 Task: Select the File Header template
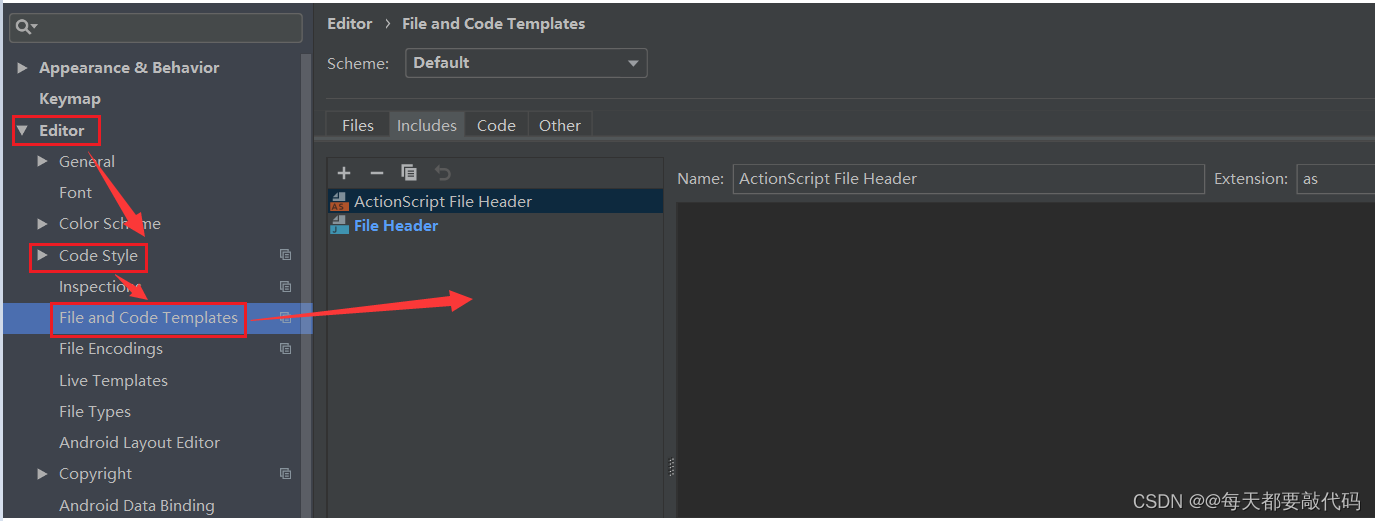coord(495,225)
